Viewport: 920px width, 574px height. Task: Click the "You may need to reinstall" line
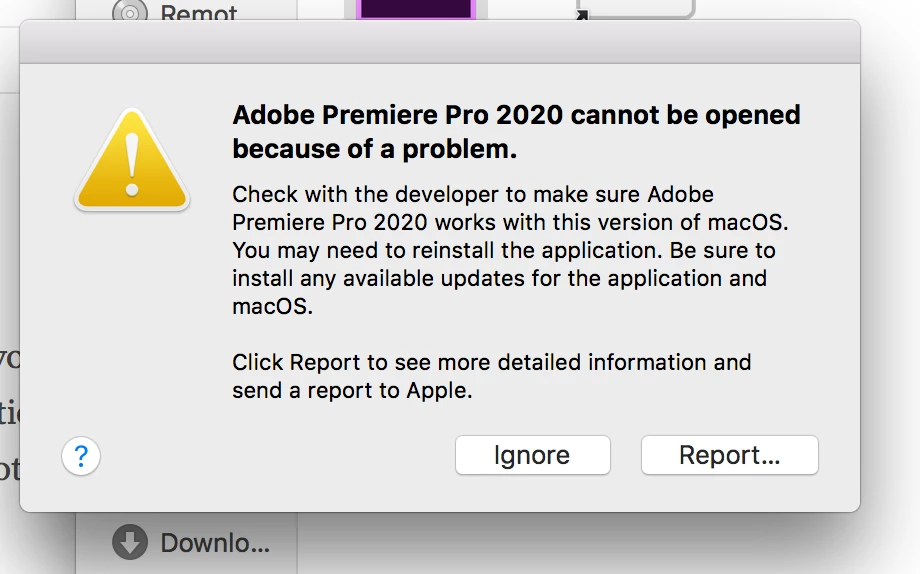click(504, 250)
